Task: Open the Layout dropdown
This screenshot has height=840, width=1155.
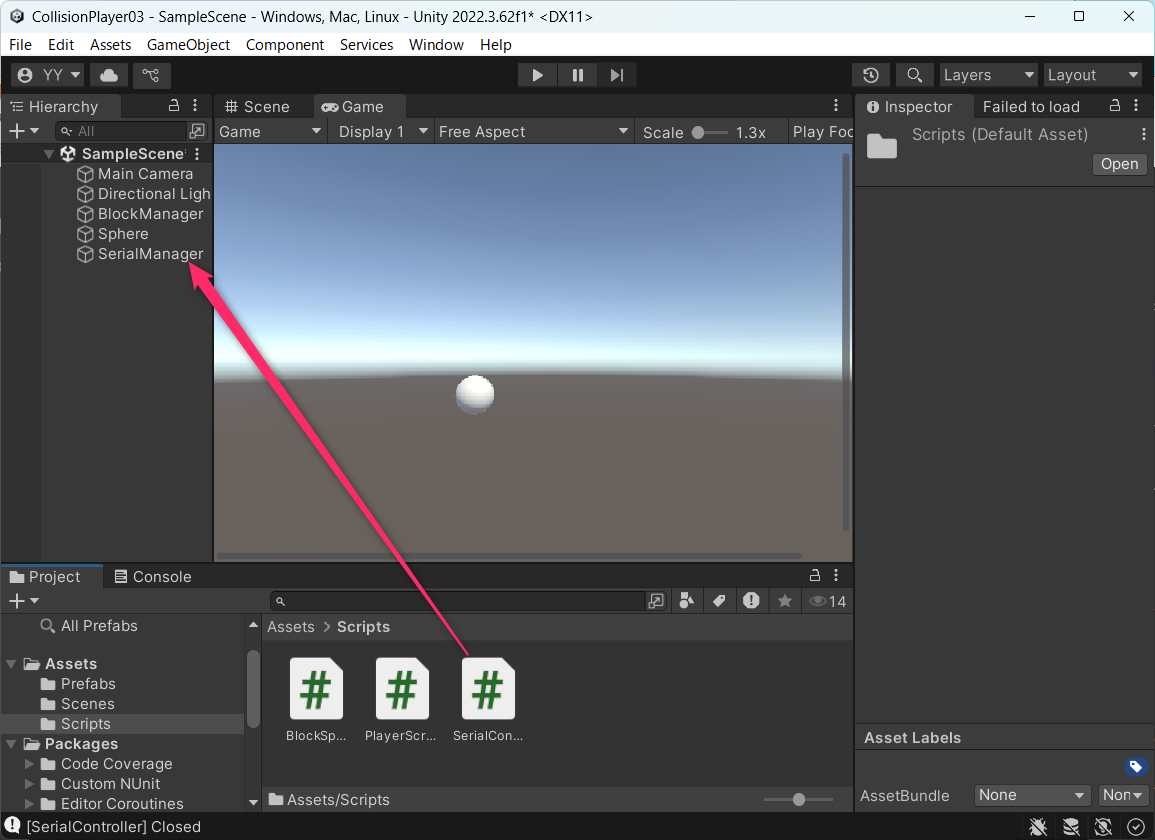Action: [x=1093, y=75]
